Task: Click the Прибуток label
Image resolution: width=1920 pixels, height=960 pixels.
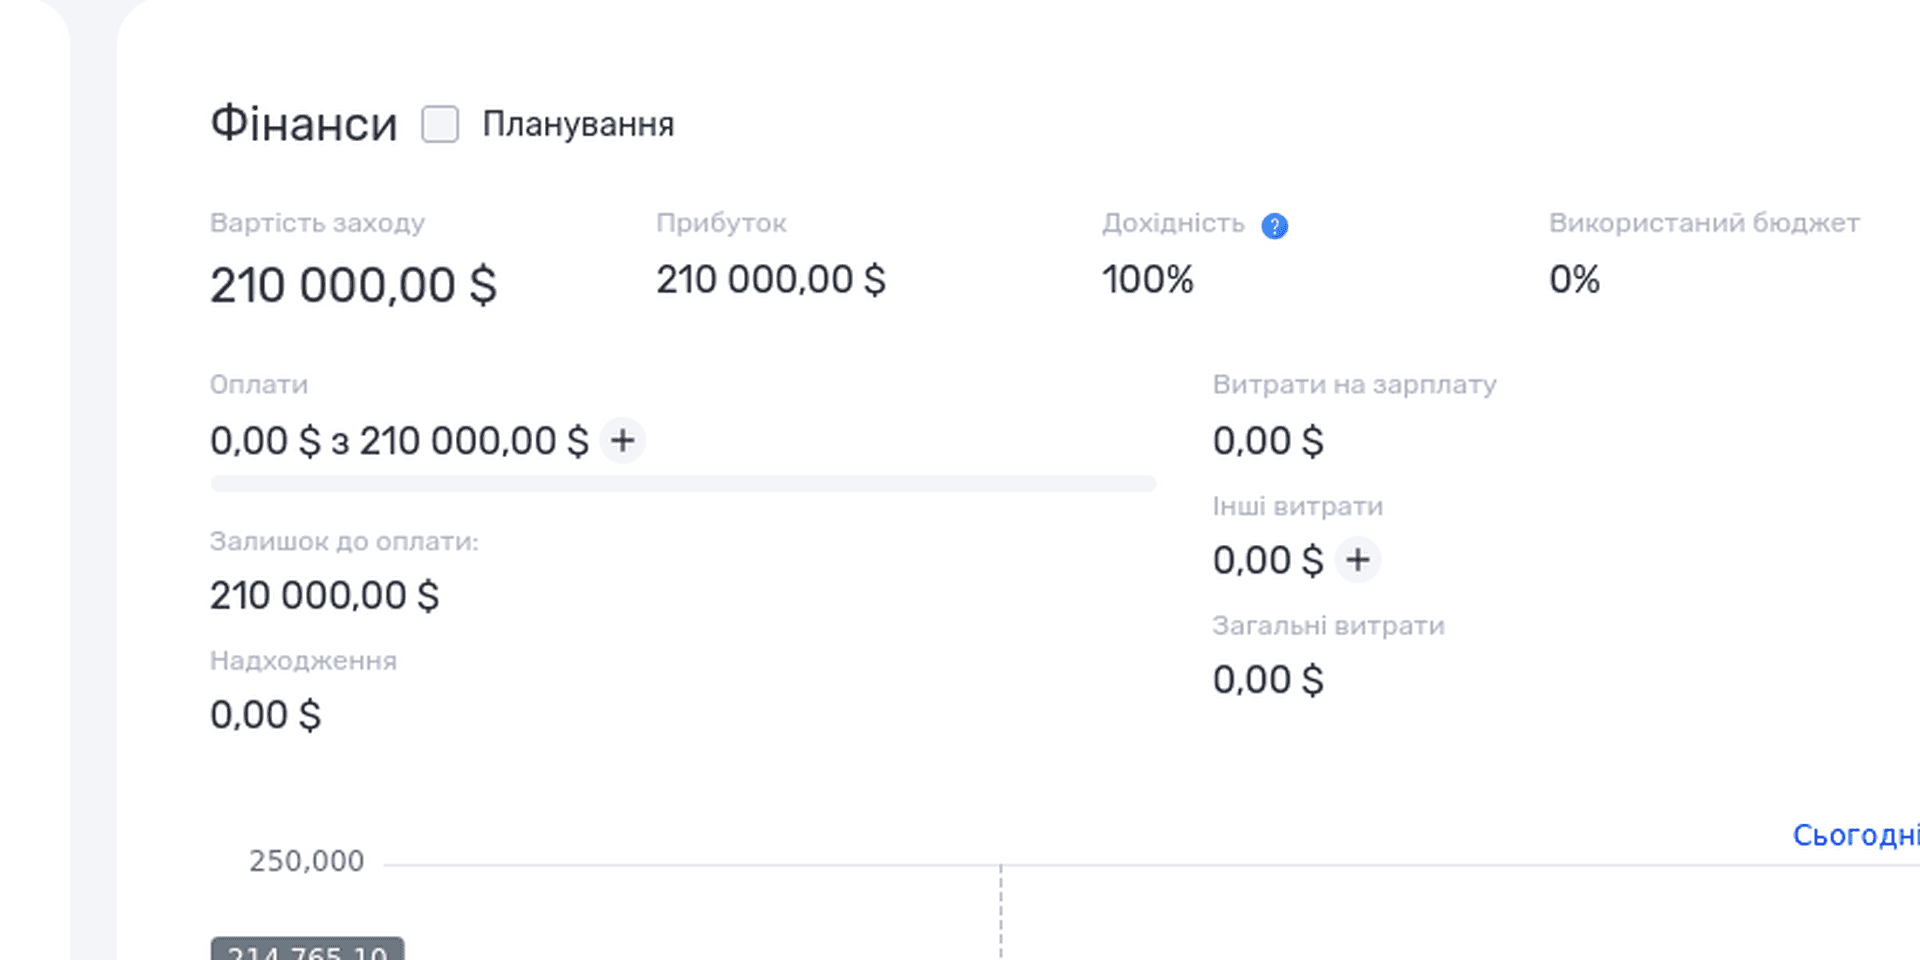Action: [x=721, y=223]
